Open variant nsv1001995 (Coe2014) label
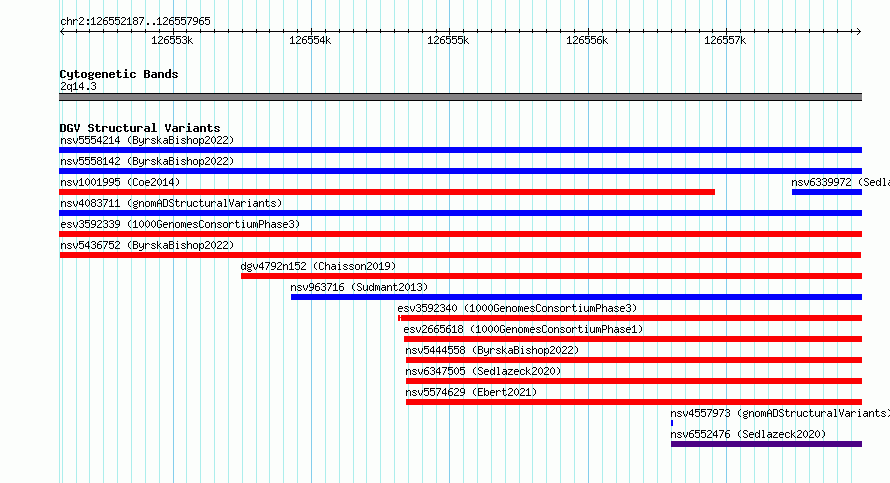890x483 pixels. point(120,182)
